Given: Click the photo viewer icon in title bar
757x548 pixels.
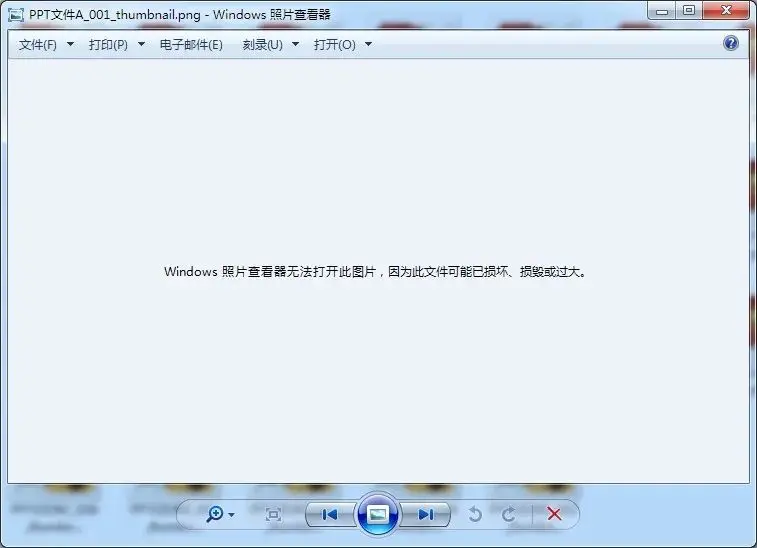Looking at the screenshot, I should (x=16, y=15).
